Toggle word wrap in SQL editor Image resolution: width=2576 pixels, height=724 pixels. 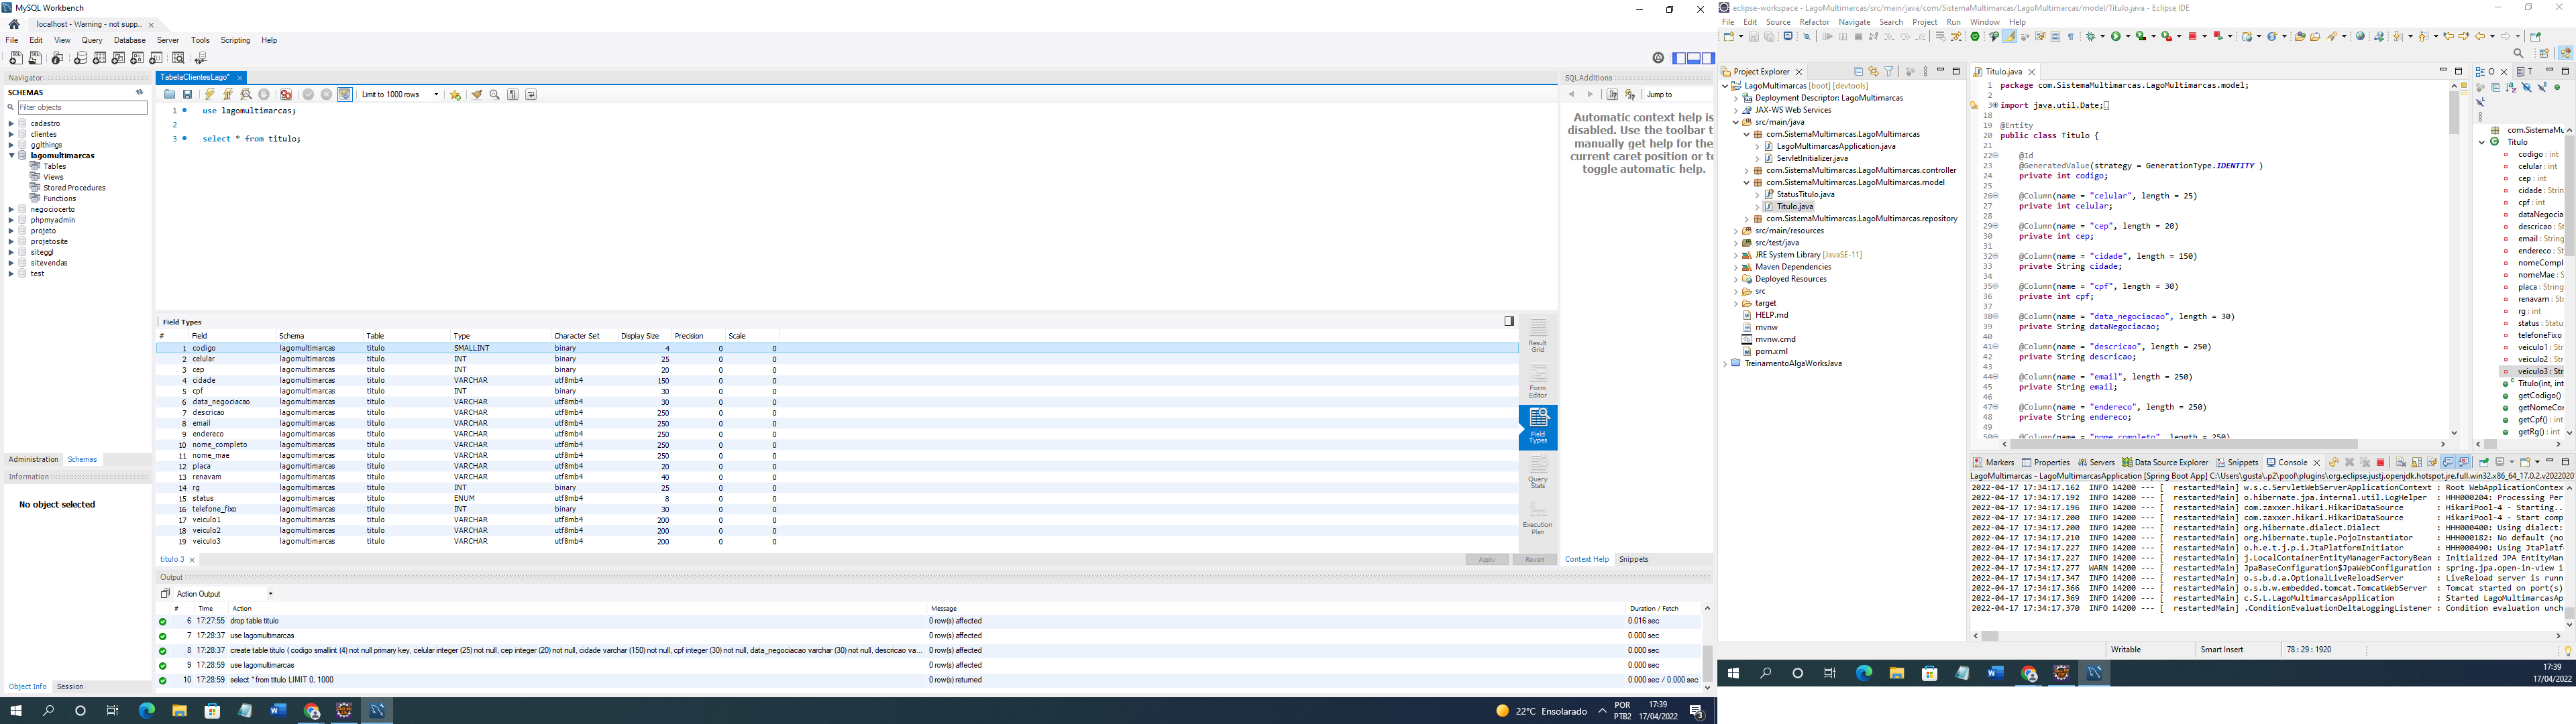531,94
